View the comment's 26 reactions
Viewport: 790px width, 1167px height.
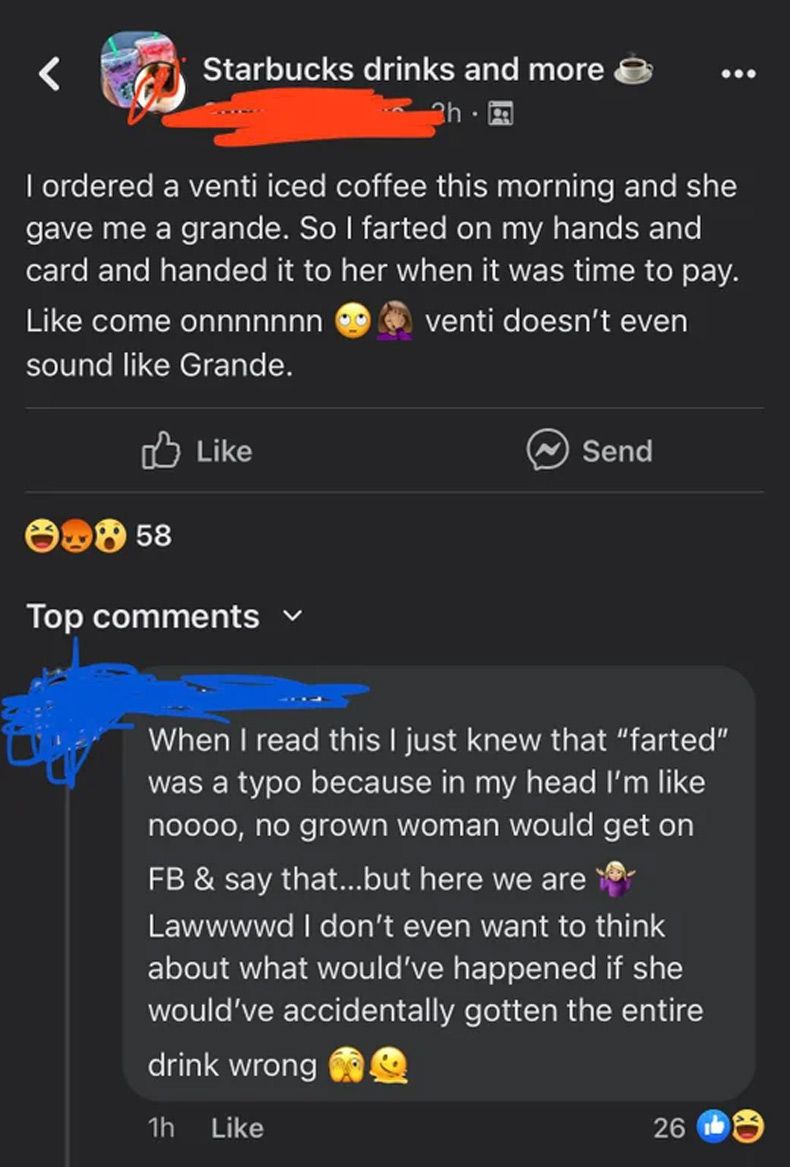(669, 1128)
